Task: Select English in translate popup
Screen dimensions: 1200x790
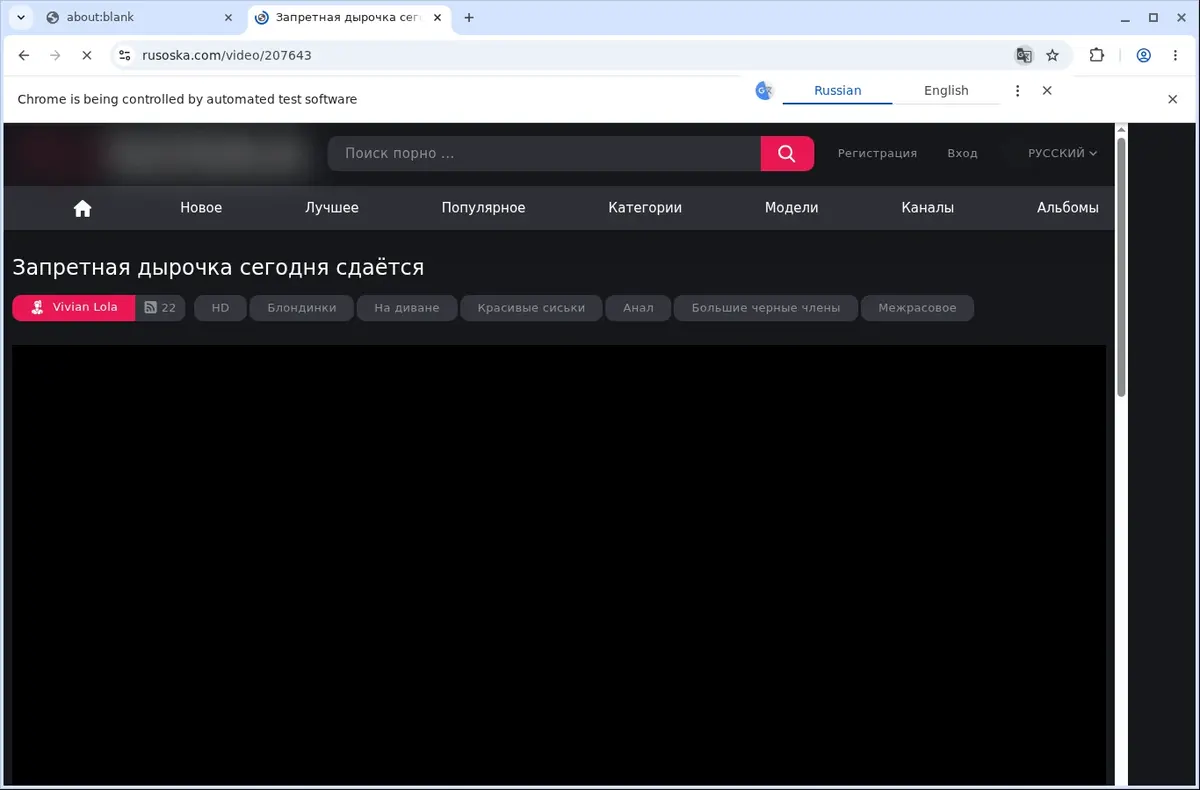Action: 946,91
